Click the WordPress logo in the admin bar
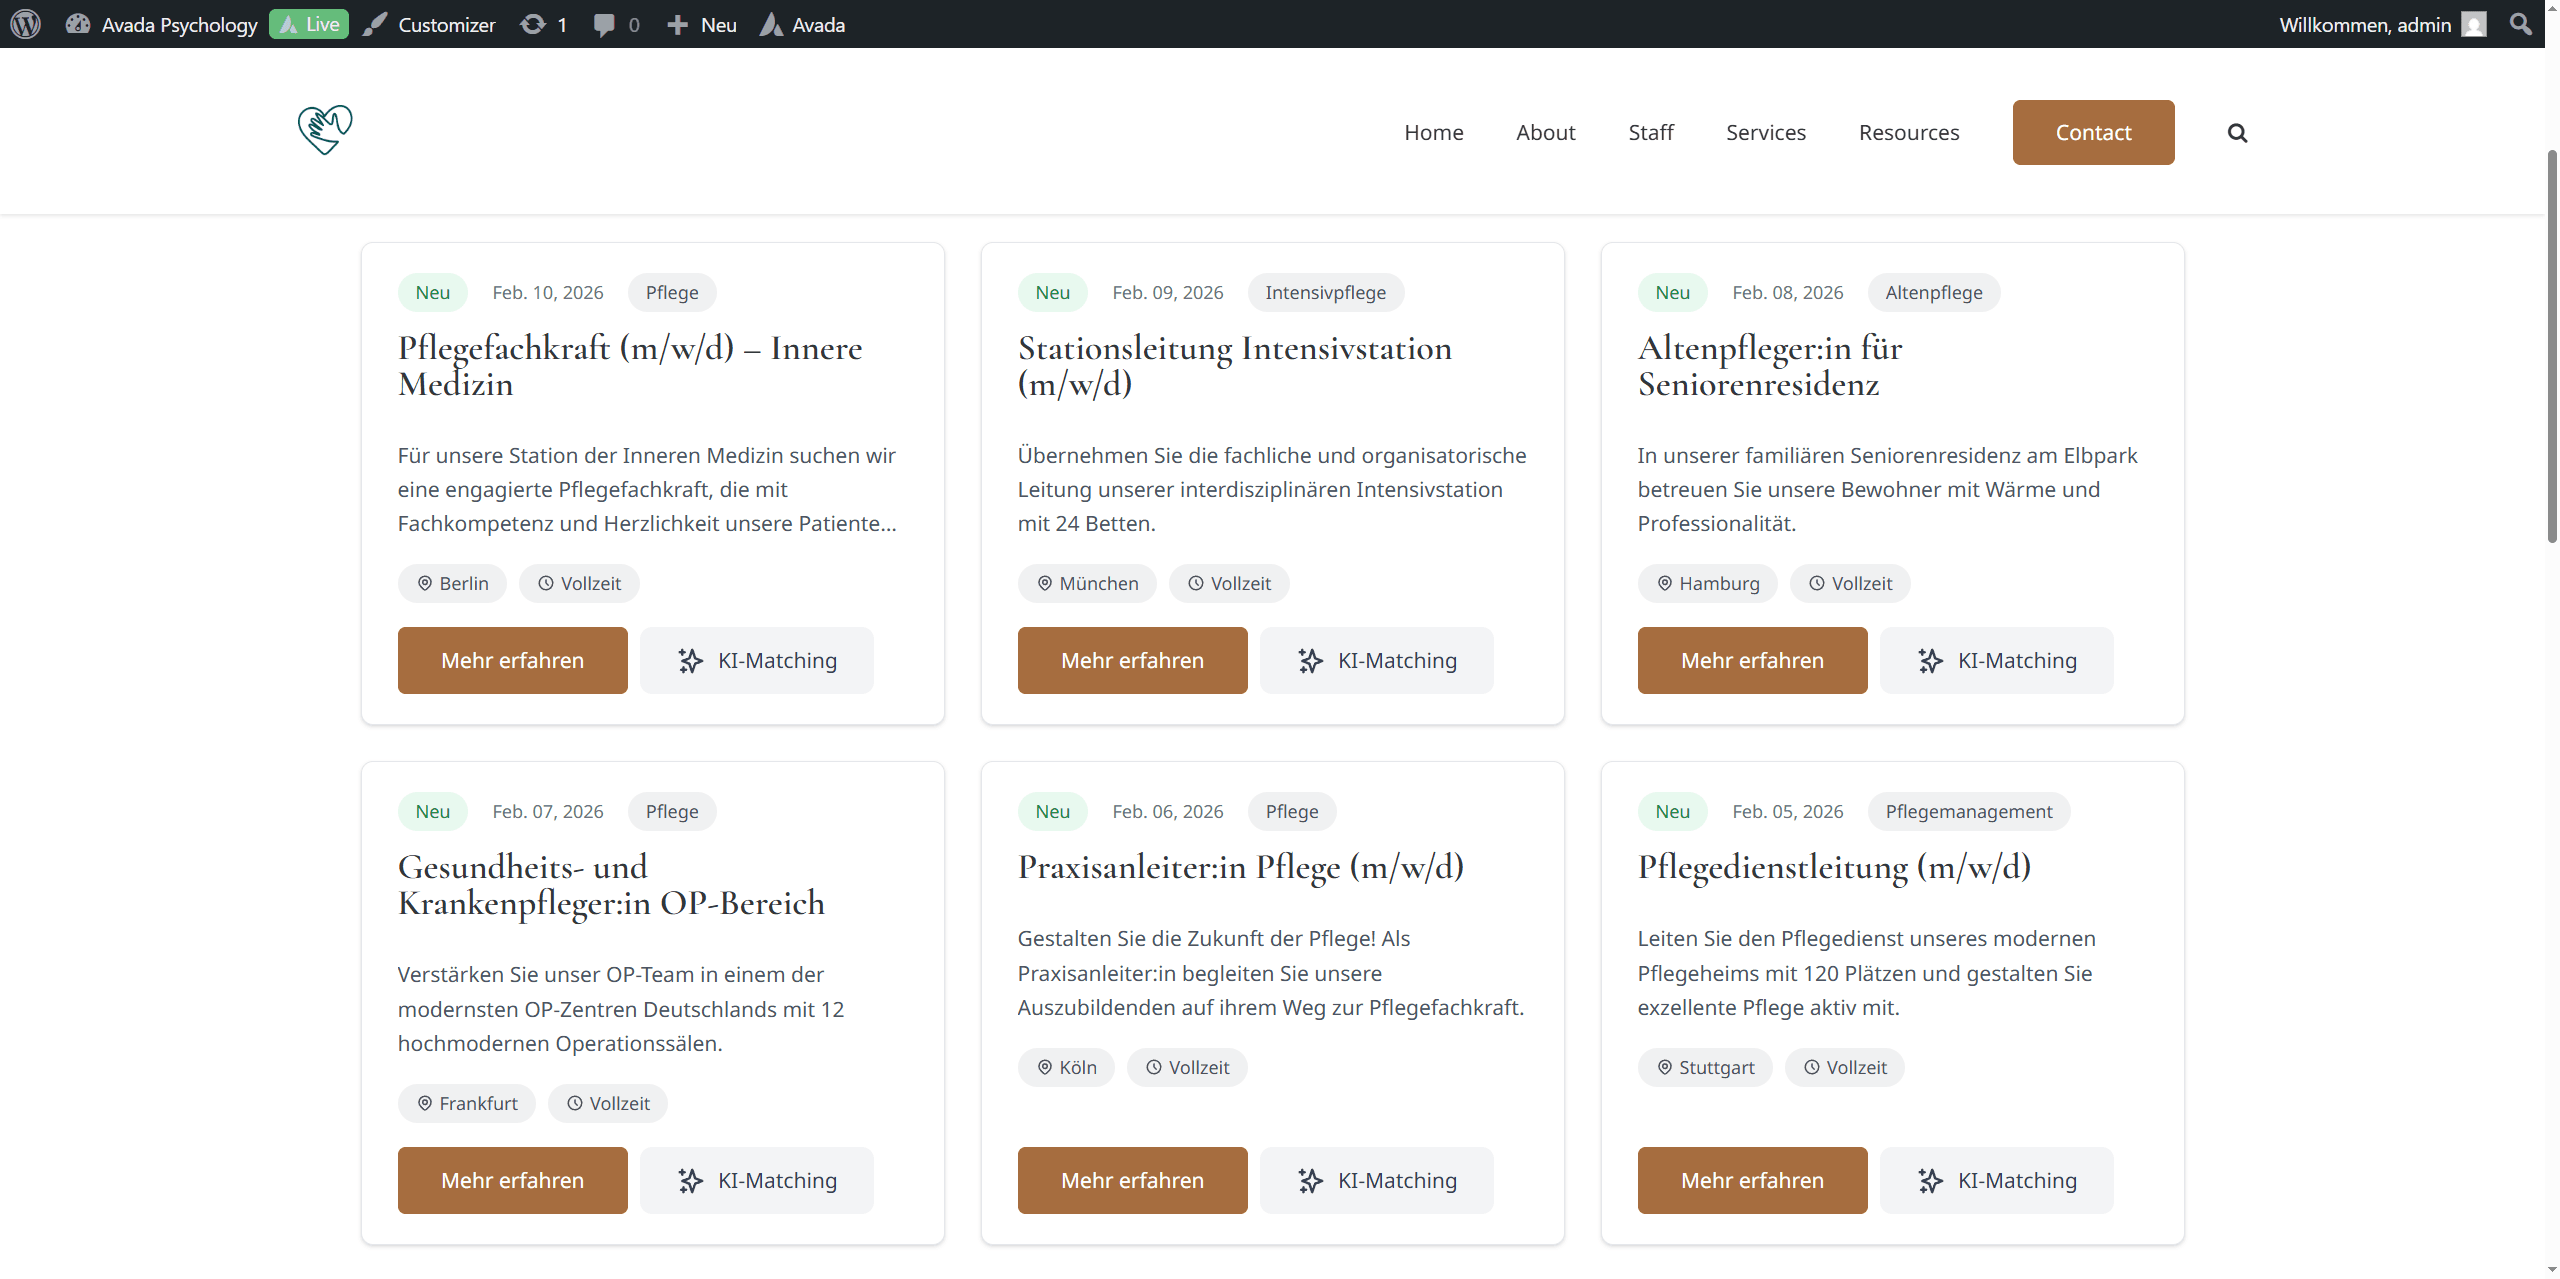The height and width of the screenshot is (1279, 2560). [24, 24]
